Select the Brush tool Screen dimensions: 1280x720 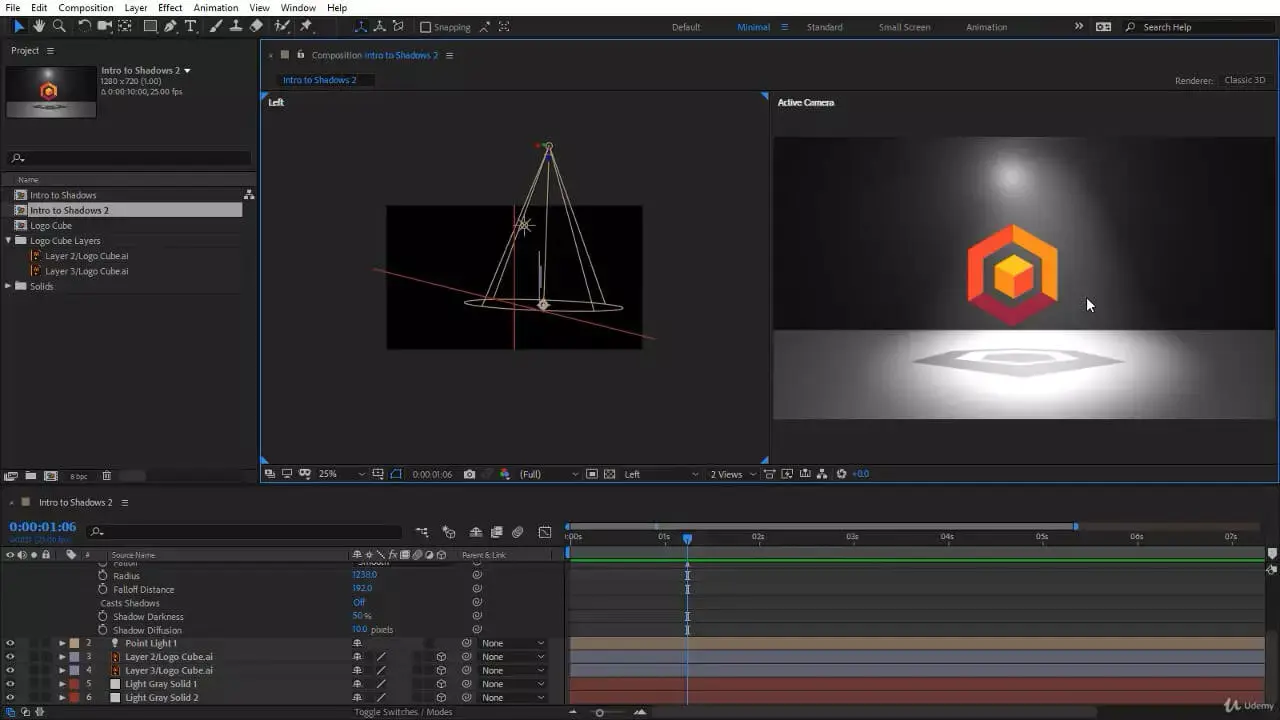click(x=216, y=26)
